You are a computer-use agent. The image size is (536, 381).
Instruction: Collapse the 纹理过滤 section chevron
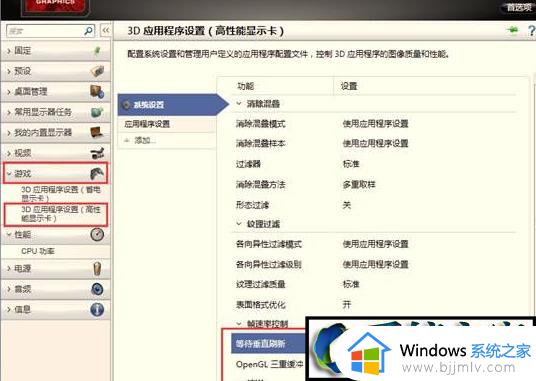[x=239, y=224]
